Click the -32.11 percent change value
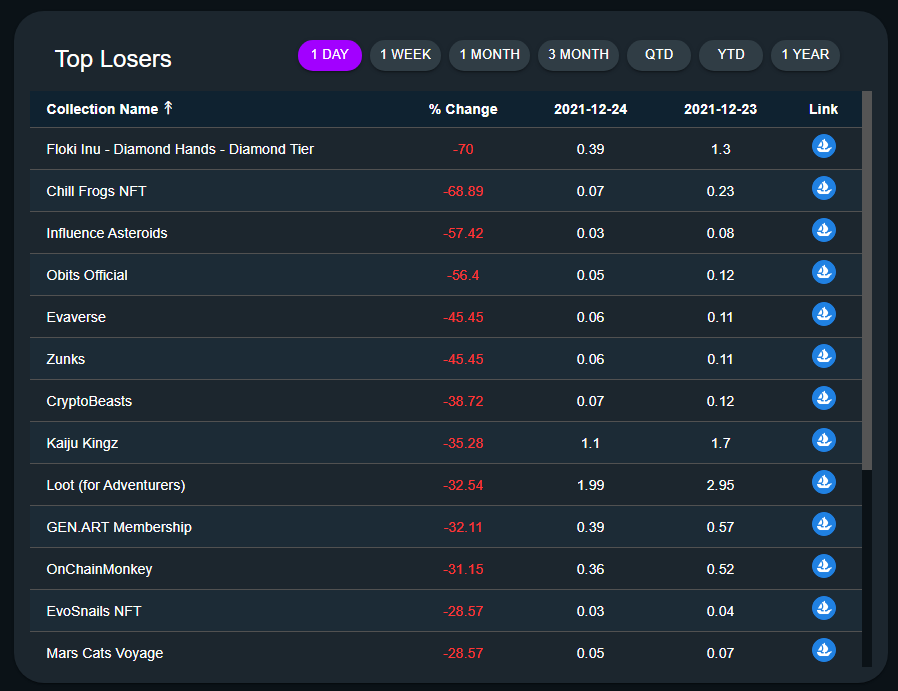The height and width of the screenshot is (691, 898). (463, 527)
